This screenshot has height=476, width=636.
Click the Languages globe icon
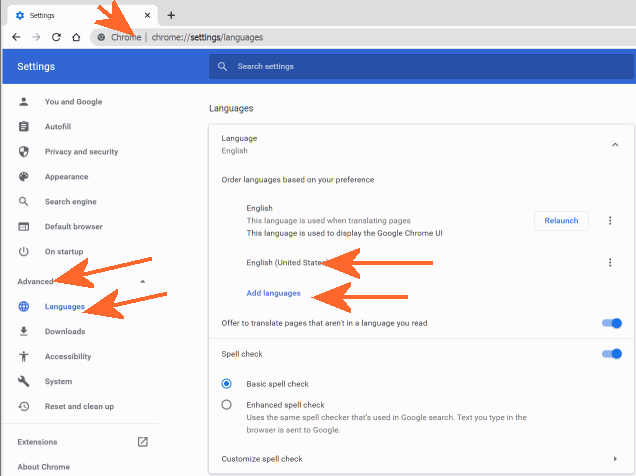coord(24,307)
